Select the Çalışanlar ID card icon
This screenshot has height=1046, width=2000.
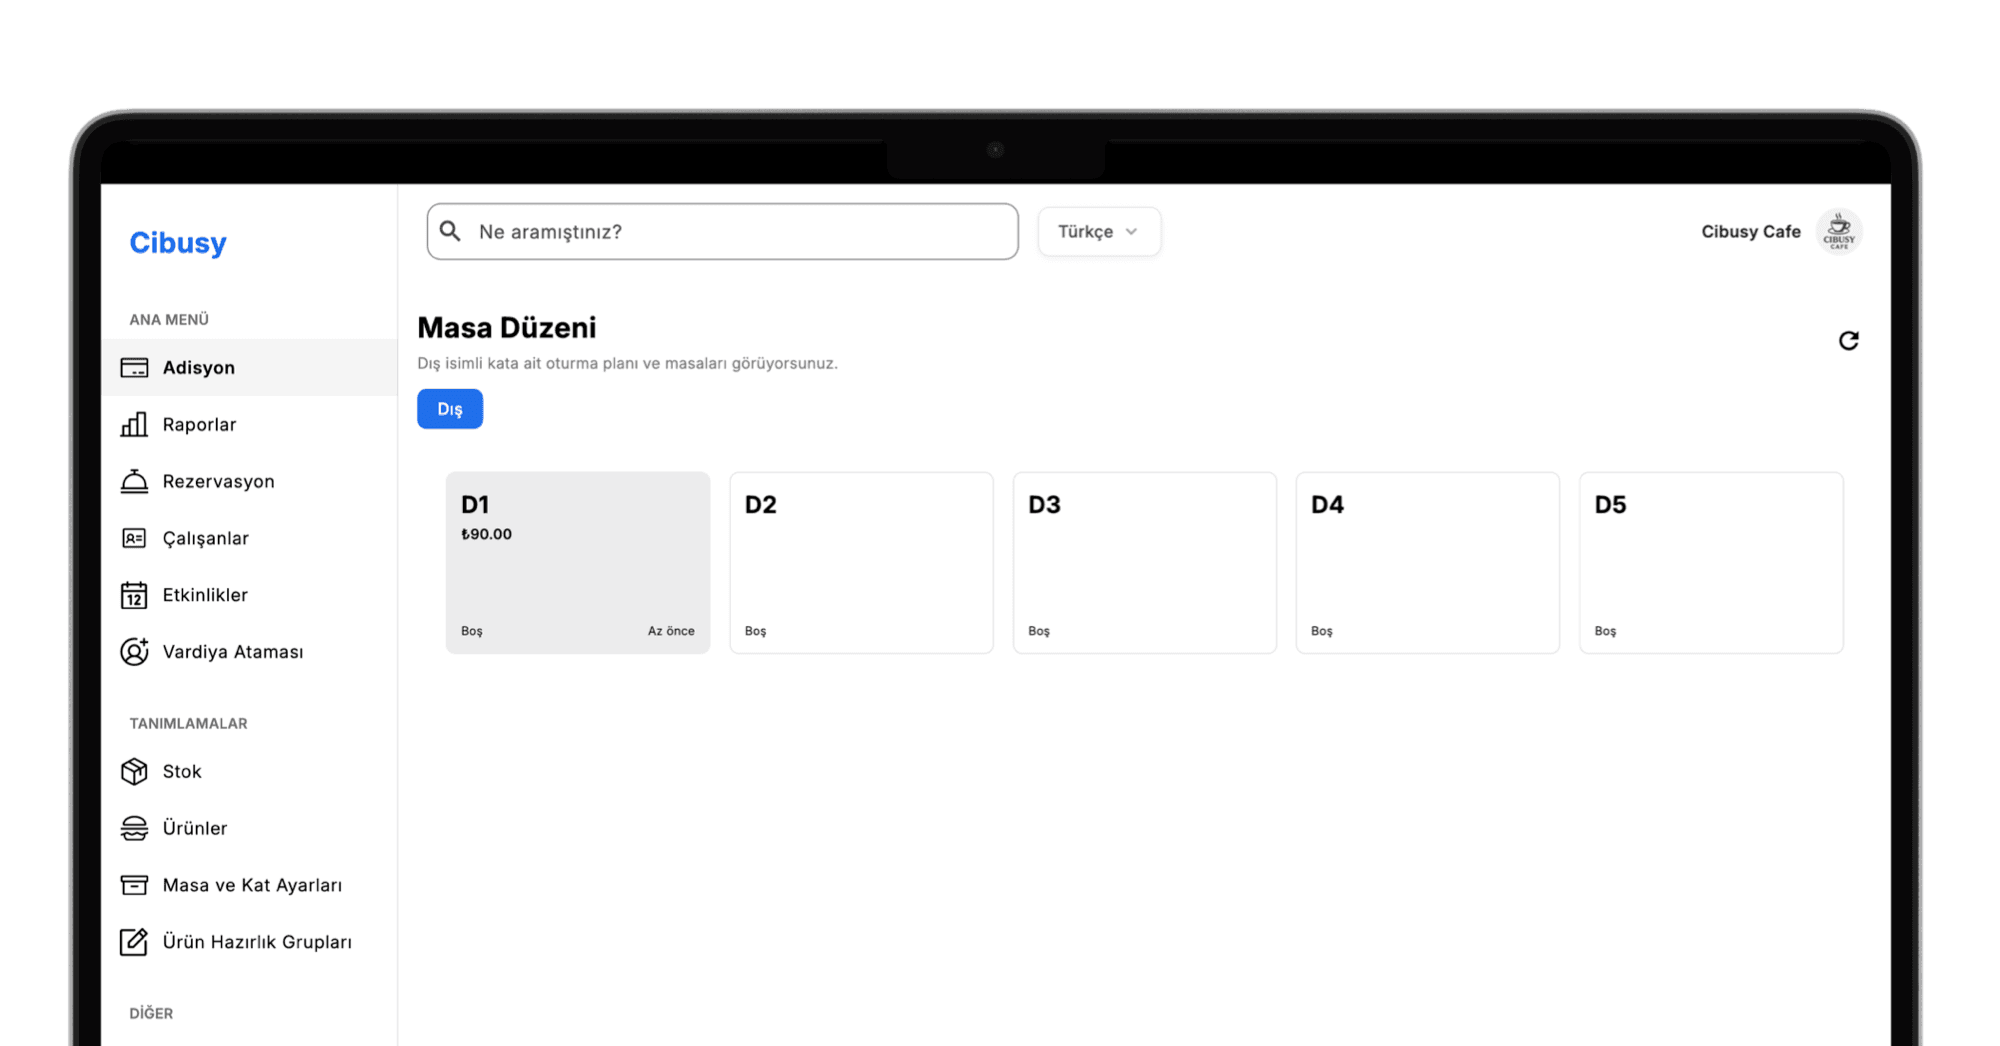point(134,539)
